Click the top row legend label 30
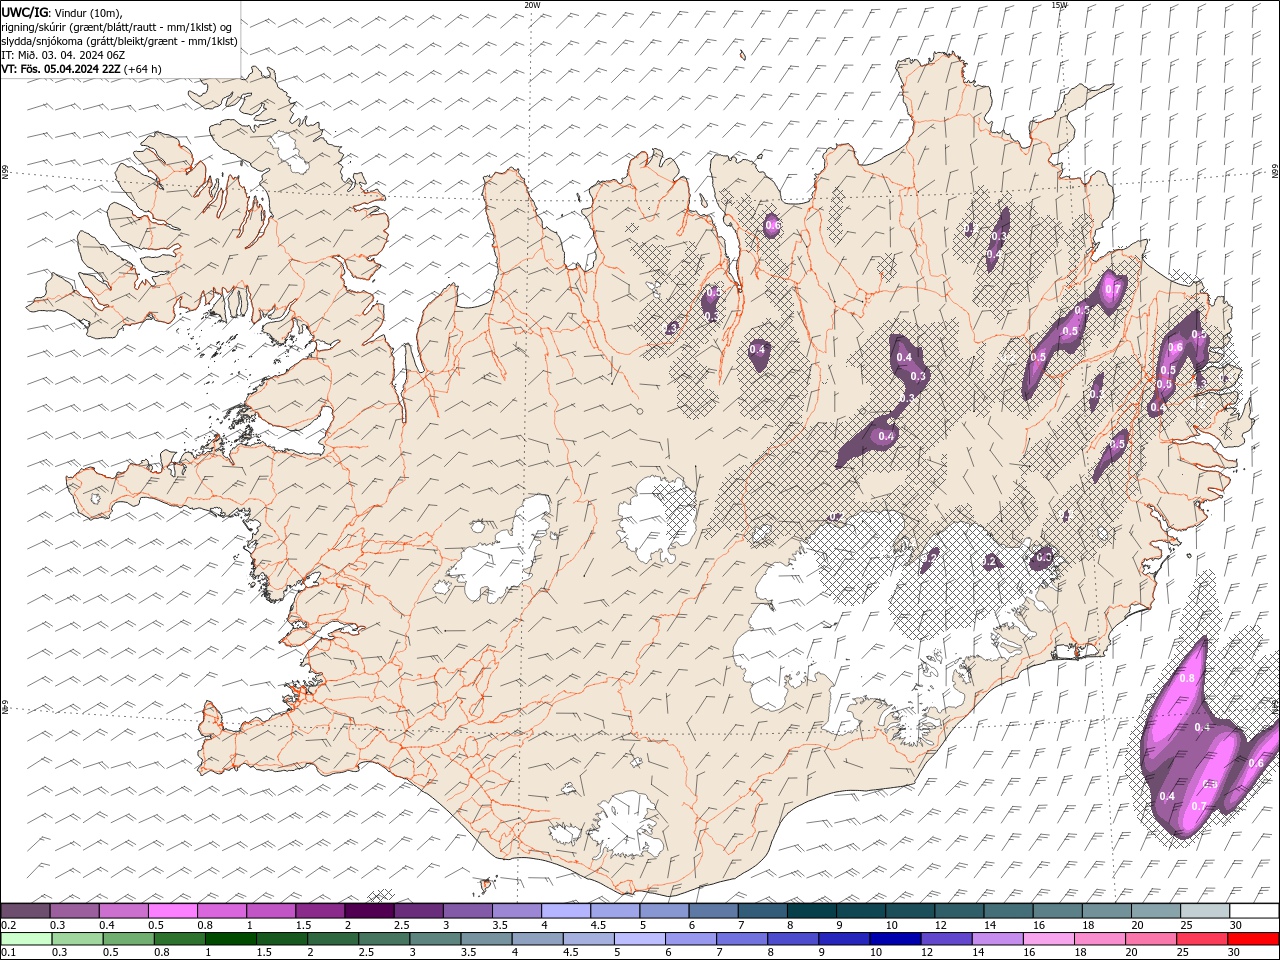The width and height of the screenshot is (1280, 960). (1236, 925)
